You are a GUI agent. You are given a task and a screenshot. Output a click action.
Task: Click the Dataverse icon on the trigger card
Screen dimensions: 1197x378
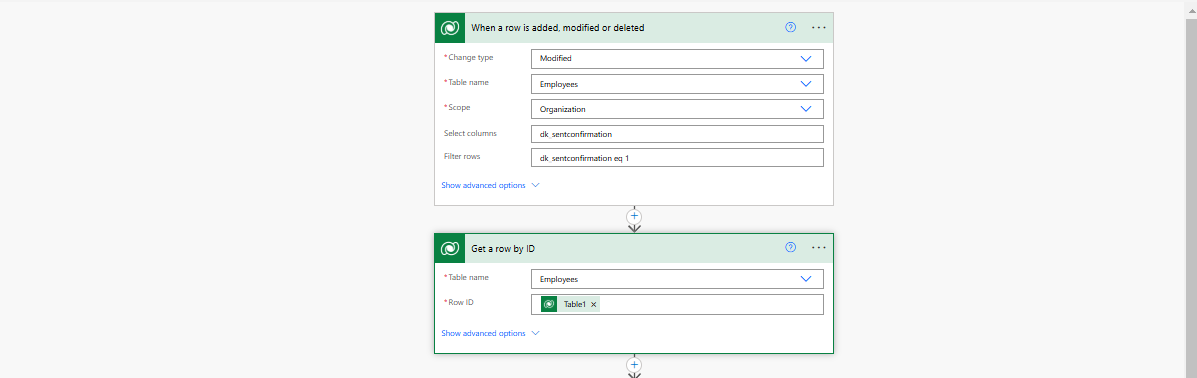point(450,27)
